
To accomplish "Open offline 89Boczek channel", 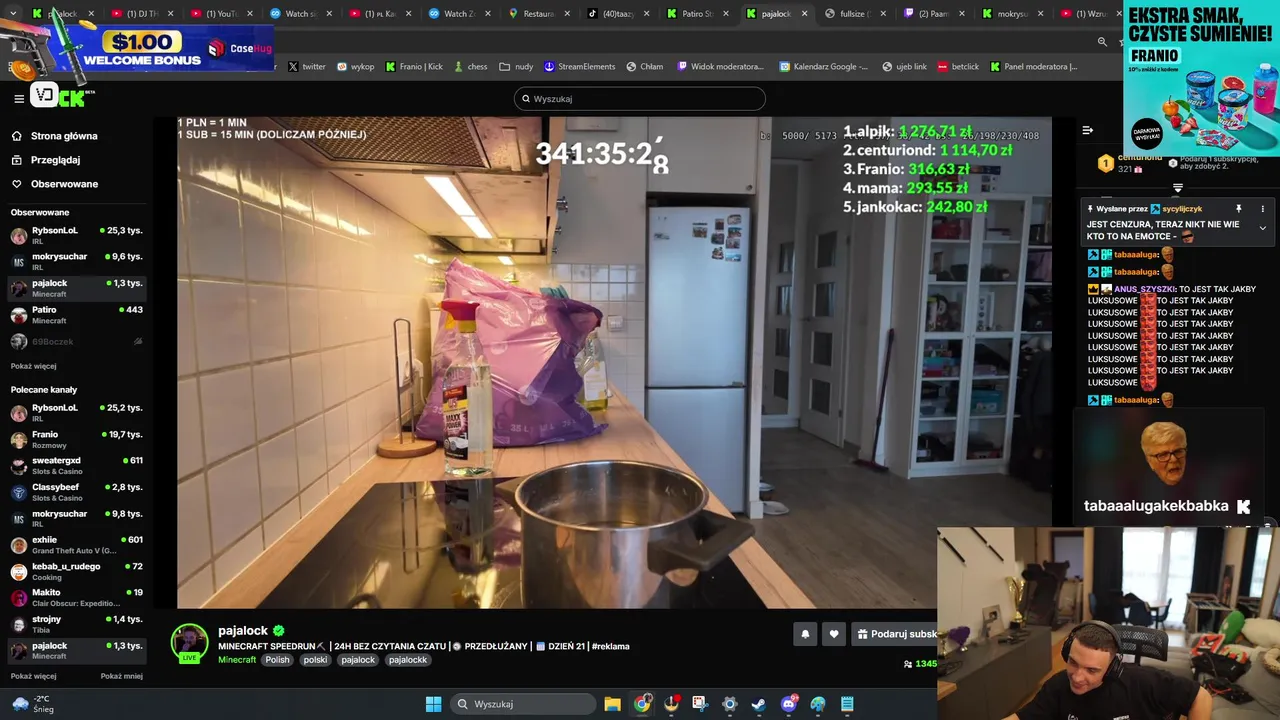I will (x=76, y=342).
